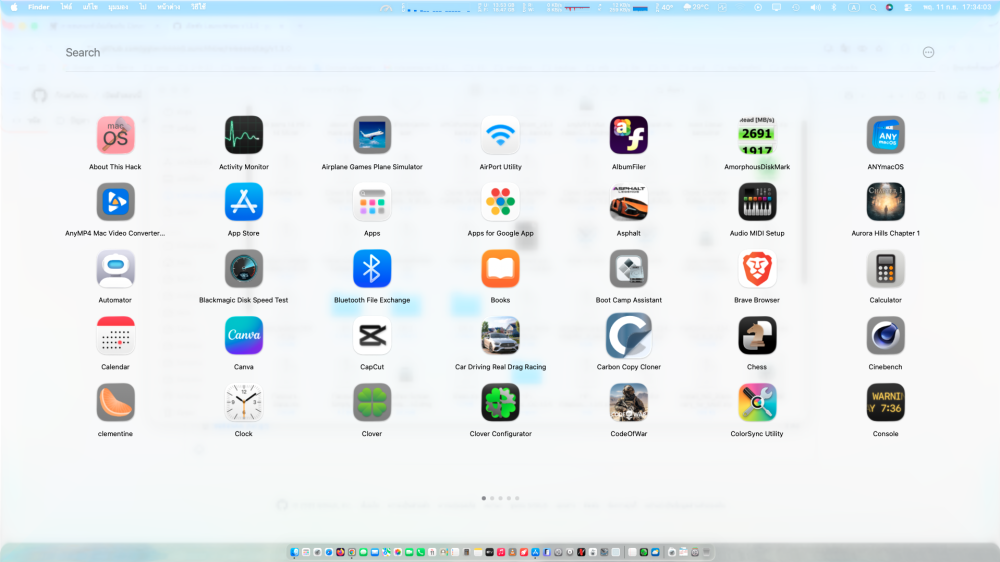Open the Apple menu
The height and width of the screenshot is (562, 1000).
pos(13,7)
